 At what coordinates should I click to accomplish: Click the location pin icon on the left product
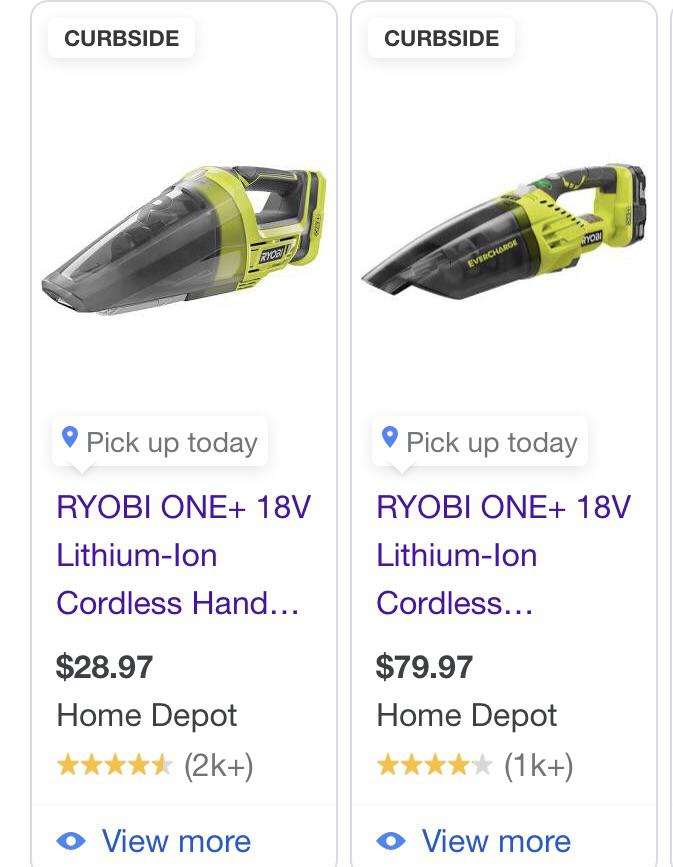pyautogui.click(x=69, y=437)
